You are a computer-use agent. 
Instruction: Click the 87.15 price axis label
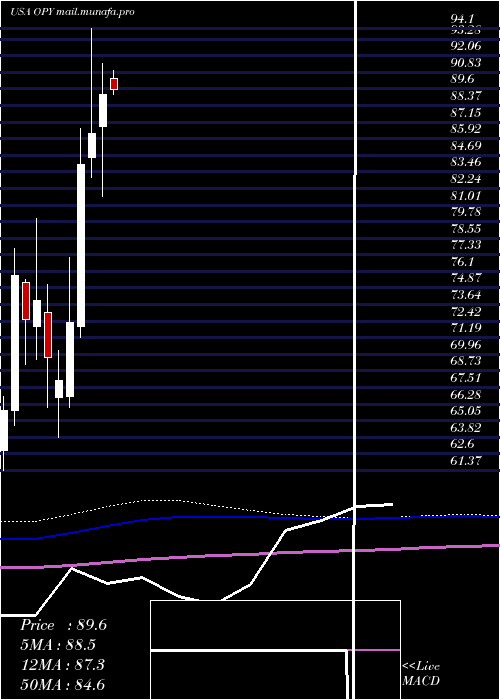466,112
